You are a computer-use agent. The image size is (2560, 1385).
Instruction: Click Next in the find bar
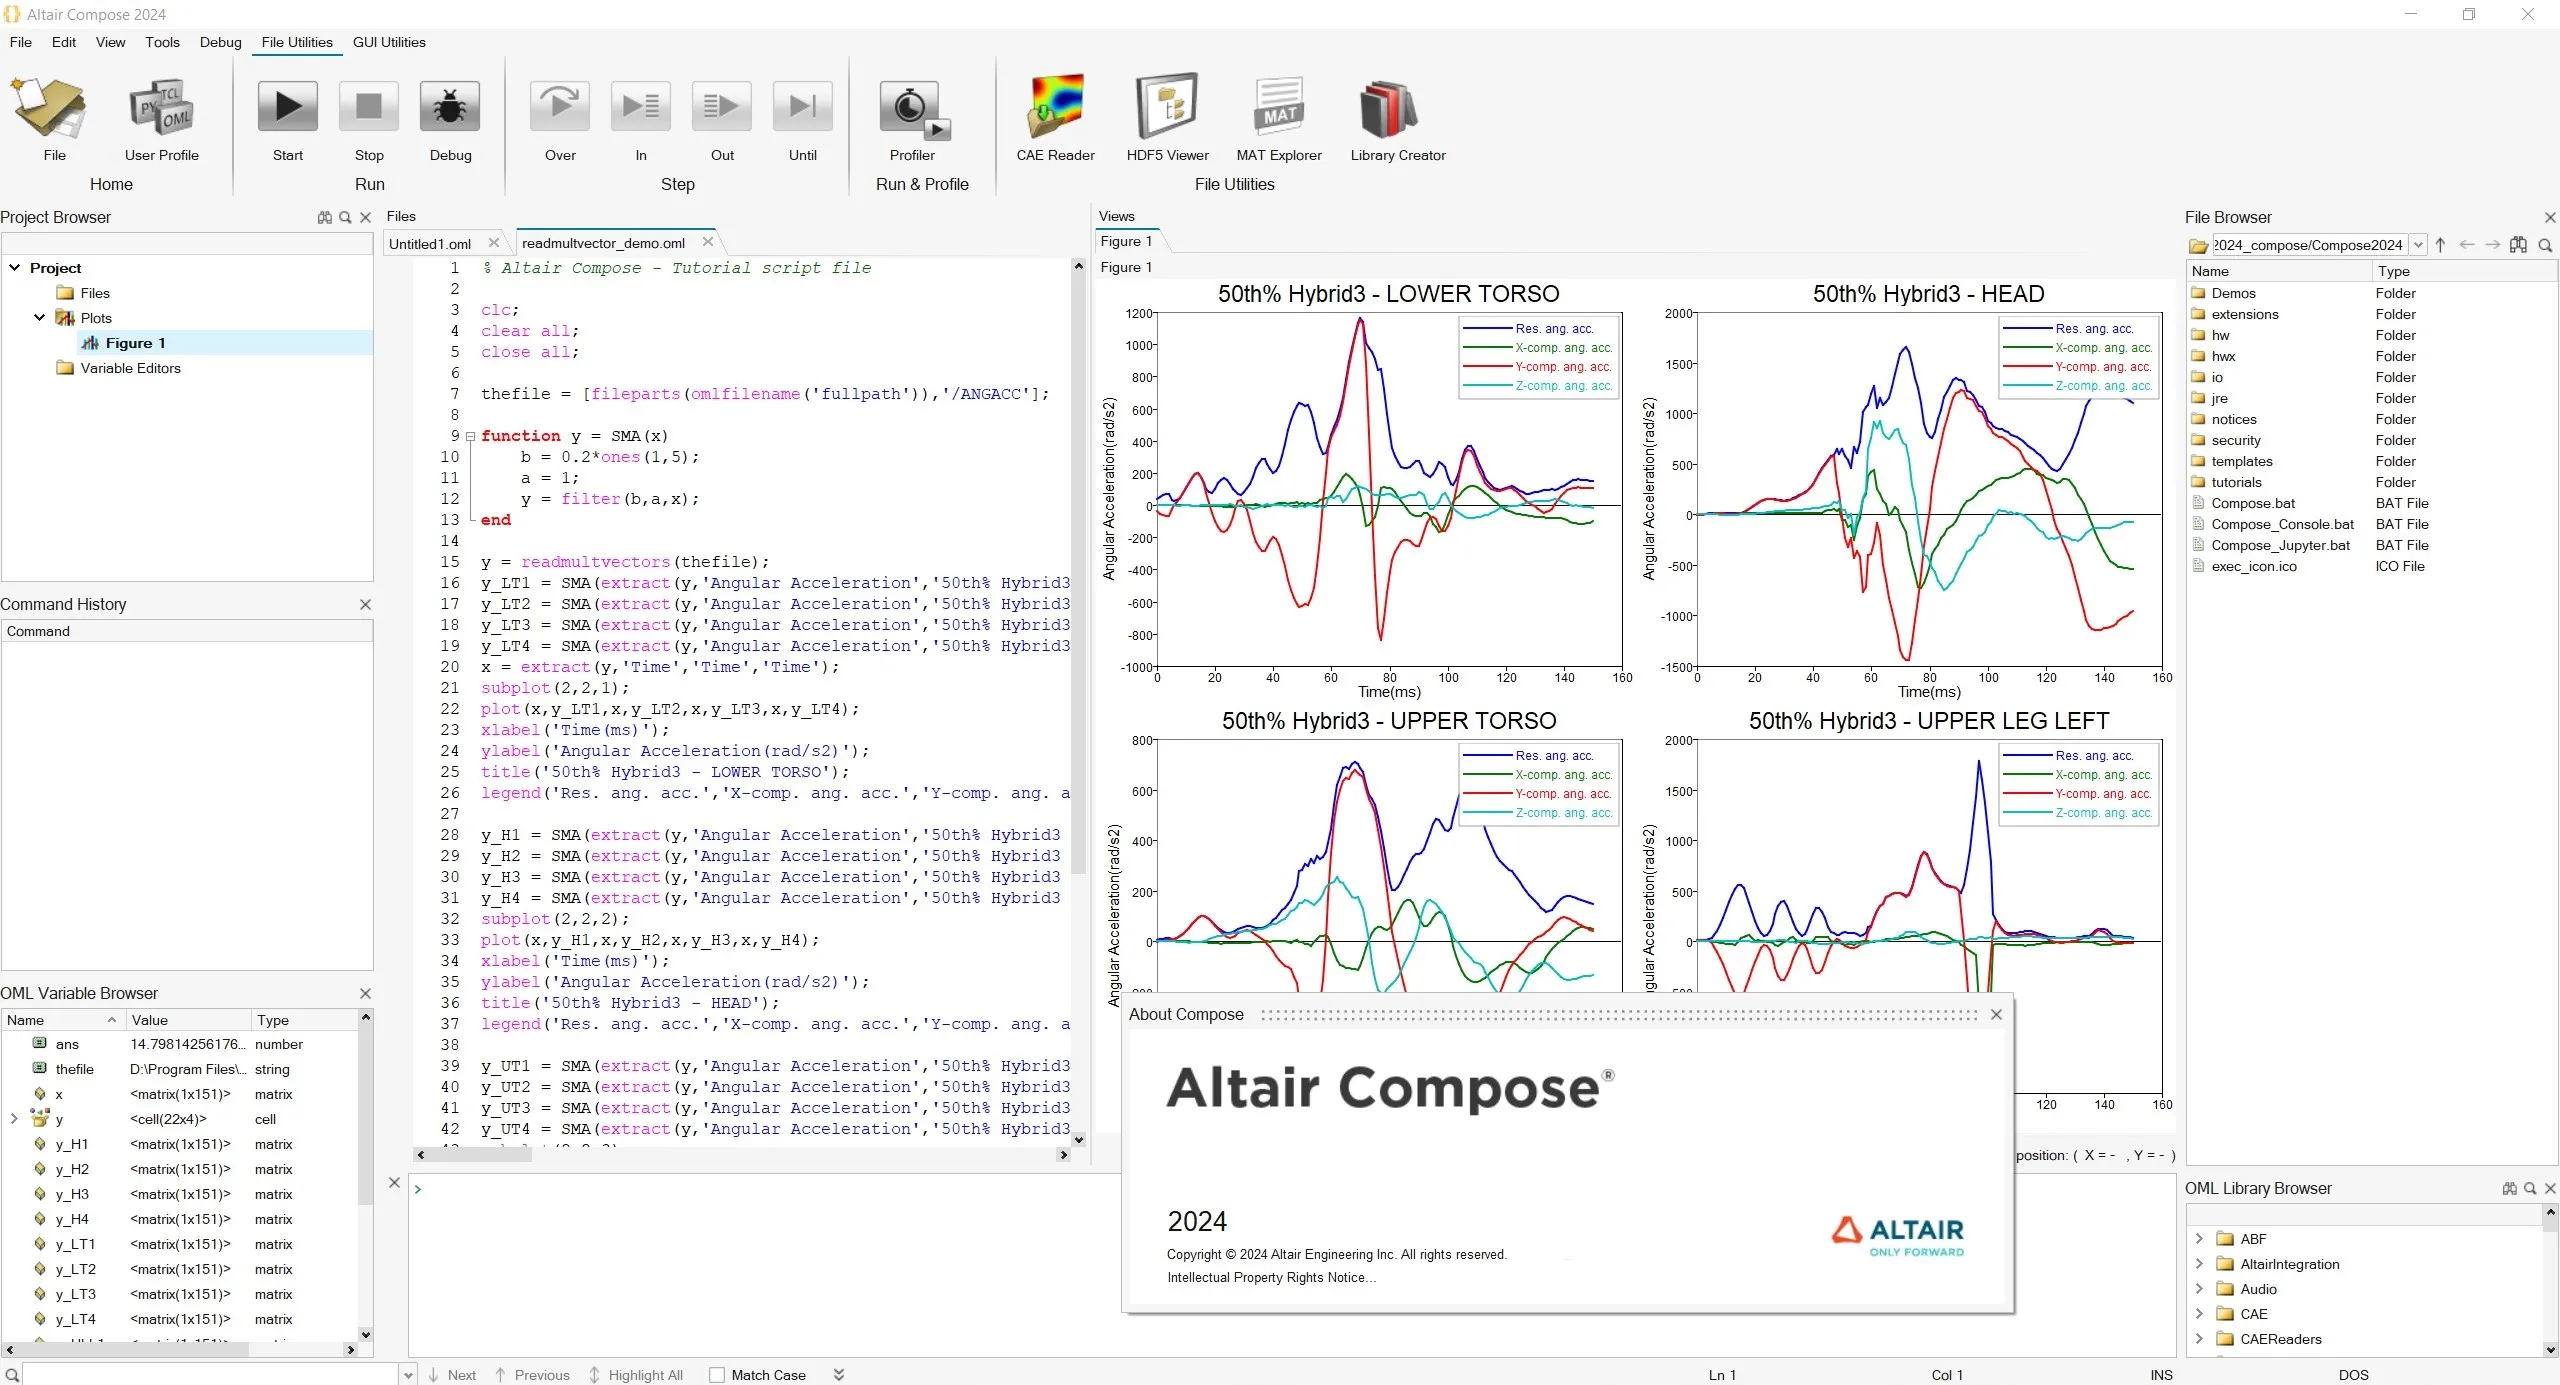[452, 1375]
